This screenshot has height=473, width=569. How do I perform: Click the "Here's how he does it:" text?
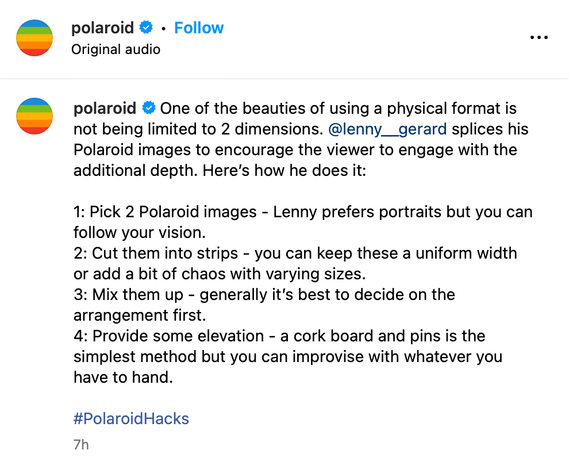coord(284,170)
